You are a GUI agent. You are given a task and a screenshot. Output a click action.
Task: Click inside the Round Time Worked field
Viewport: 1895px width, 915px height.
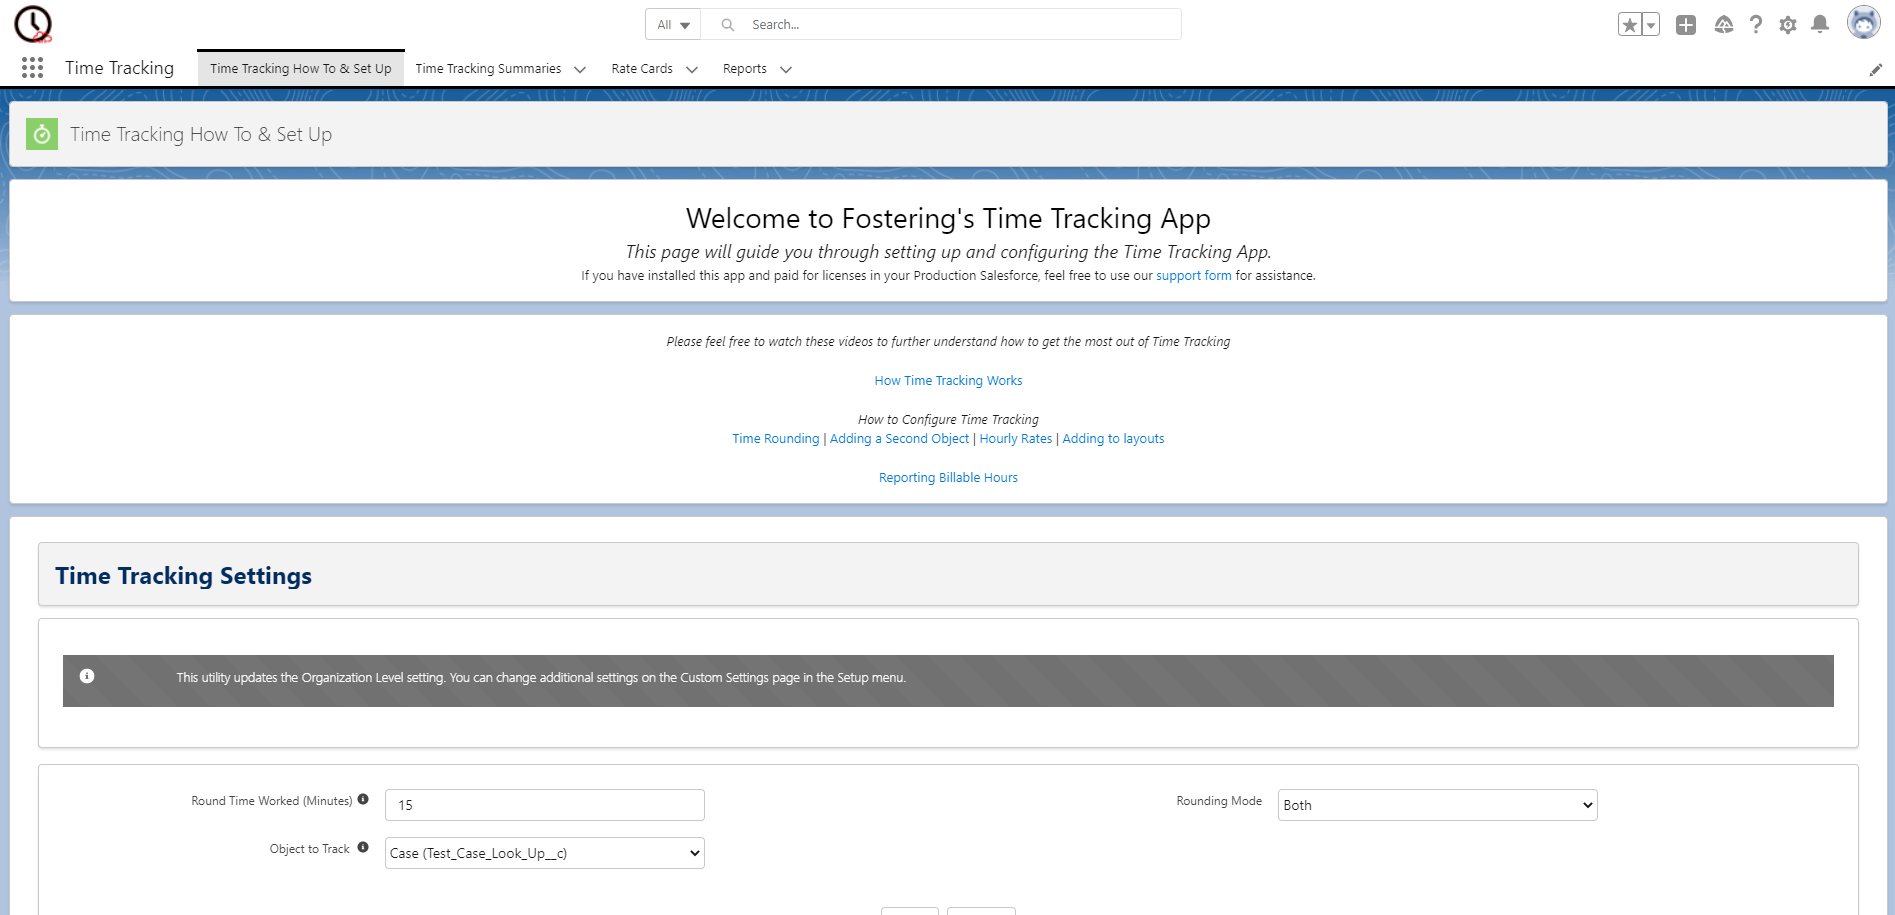point(543,804)
